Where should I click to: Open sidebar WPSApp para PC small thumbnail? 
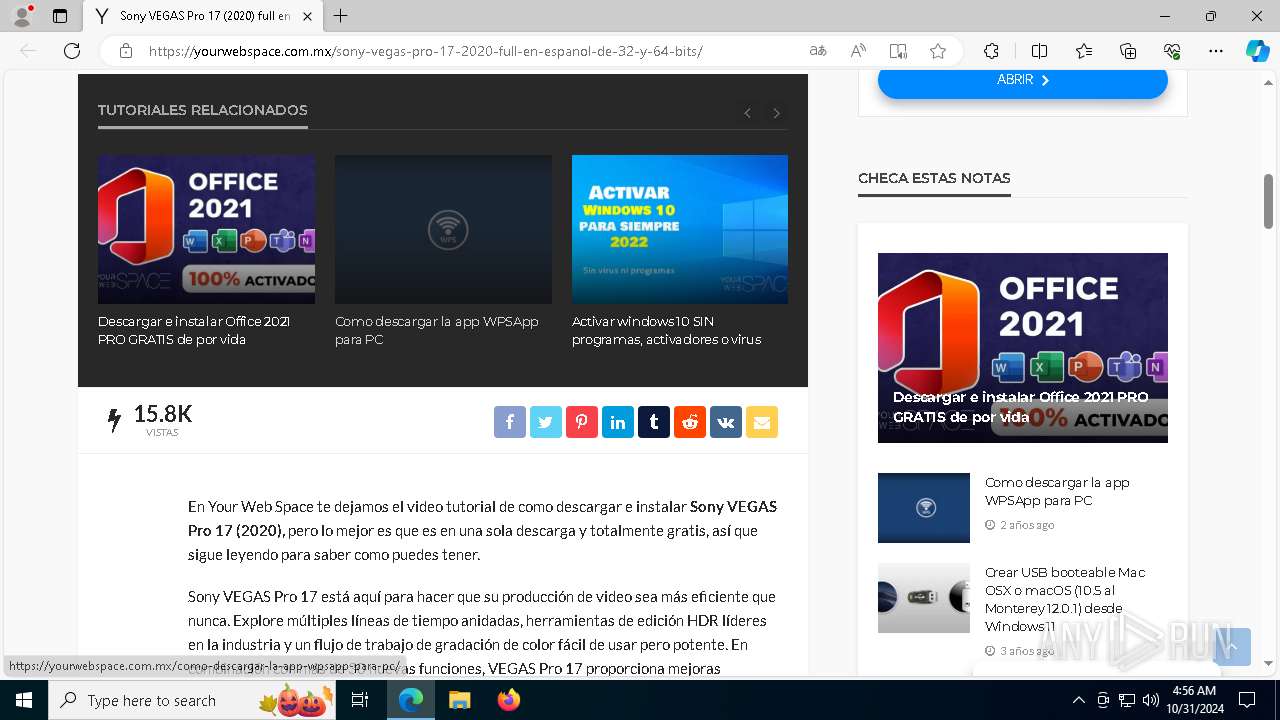924,508
